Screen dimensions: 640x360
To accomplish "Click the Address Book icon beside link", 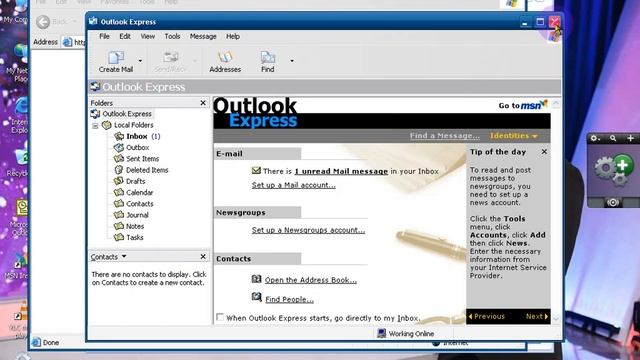I will point(256,279).
